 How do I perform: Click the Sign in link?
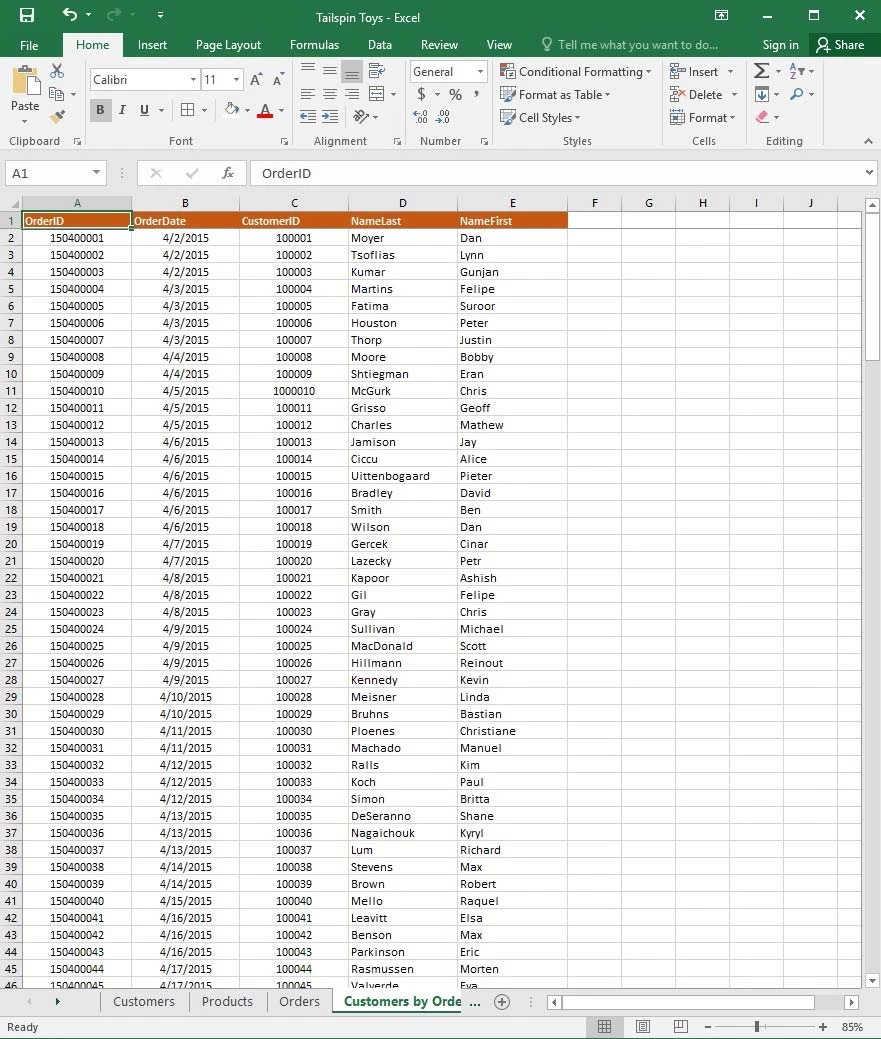pos(780,45)
